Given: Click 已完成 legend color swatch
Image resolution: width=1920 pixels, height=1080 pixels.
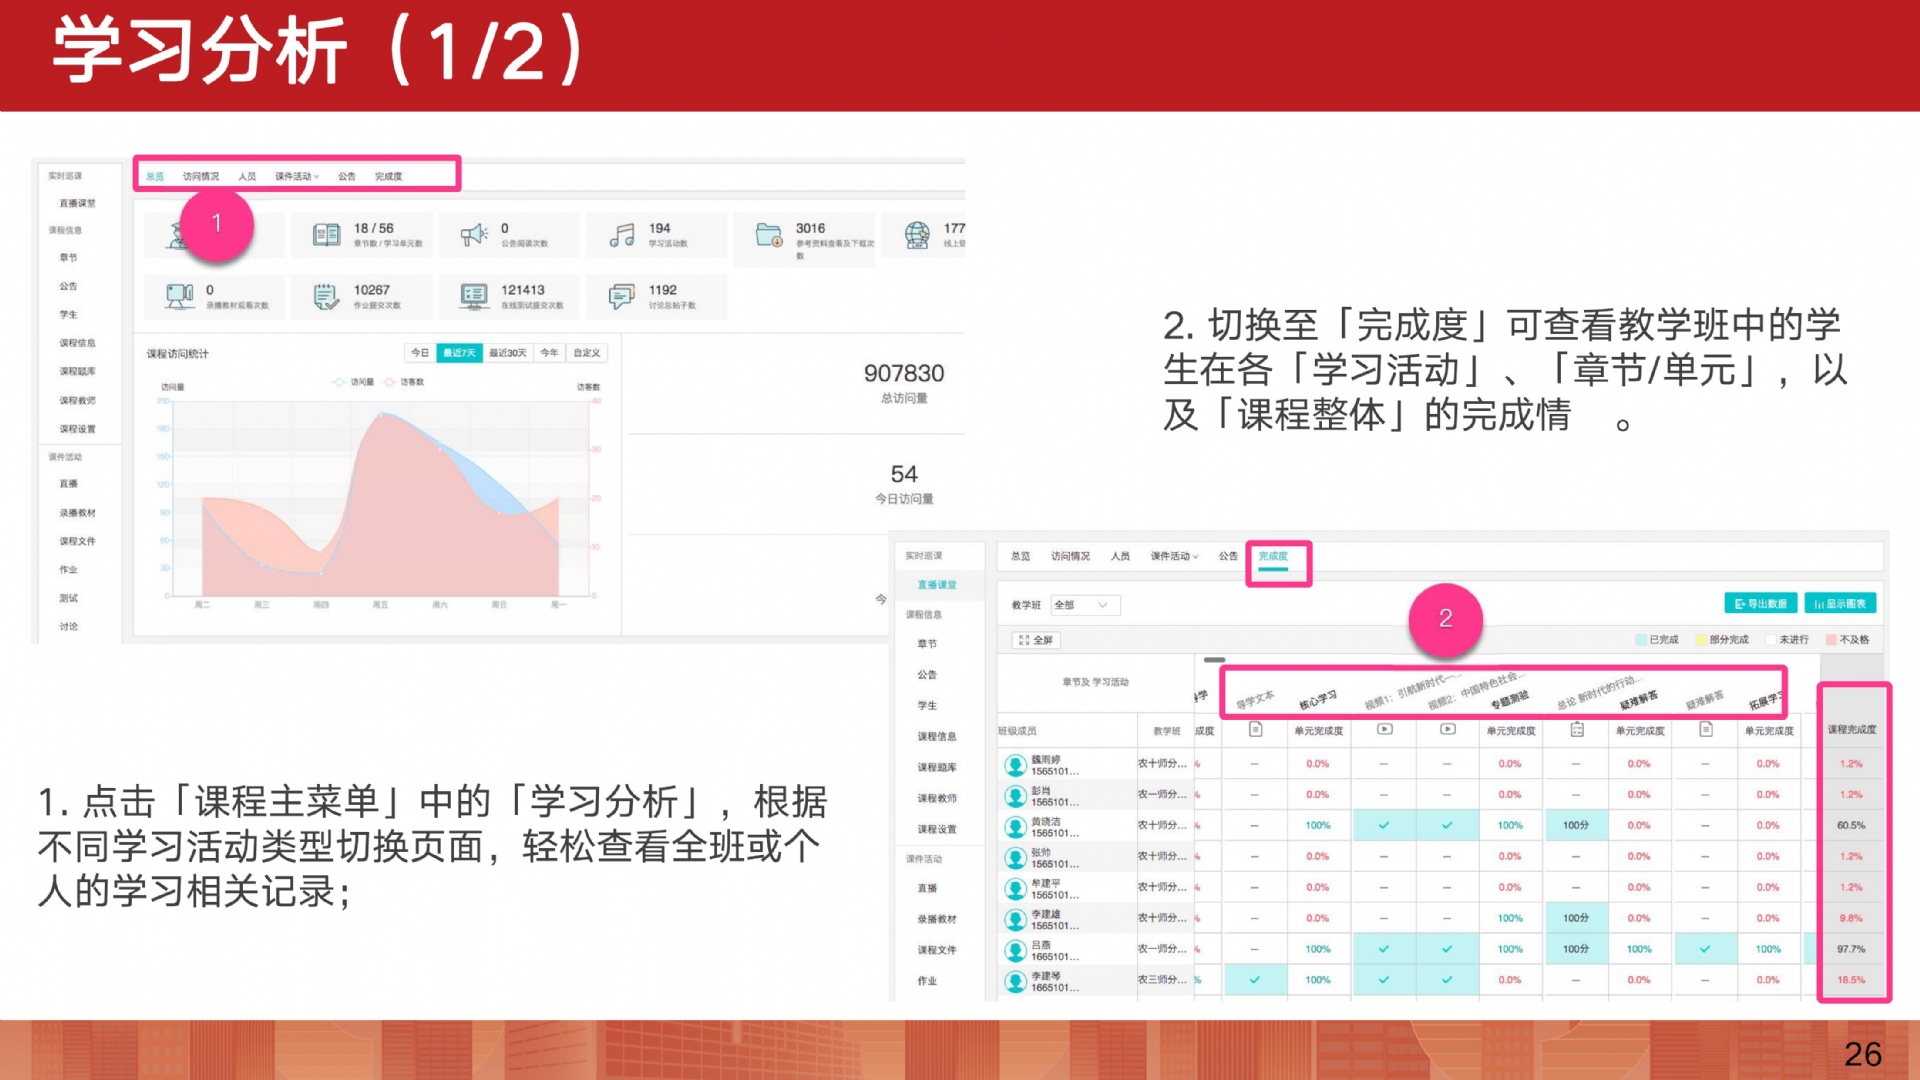Looking at the screenshot, I should click(1641, 640).
